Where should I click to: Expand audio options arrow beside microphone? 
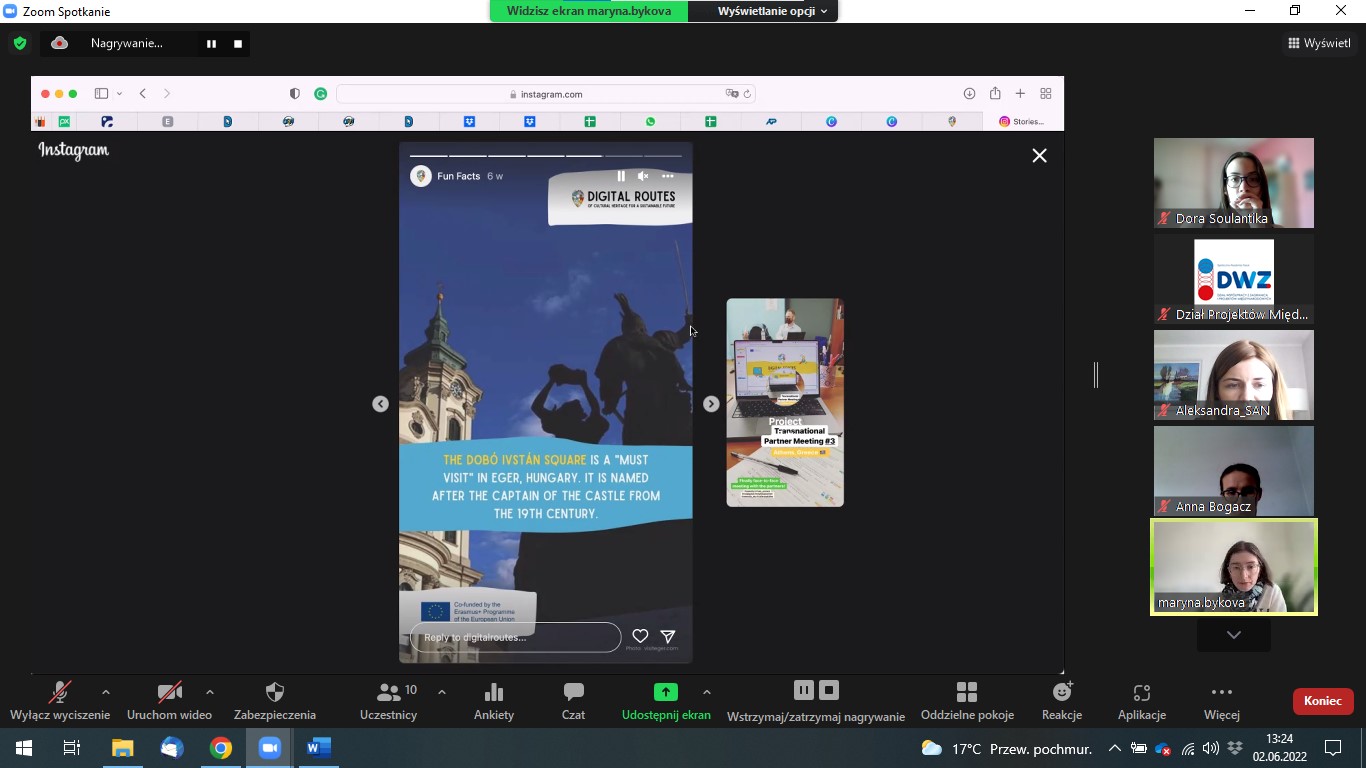(x=106, y=692)
